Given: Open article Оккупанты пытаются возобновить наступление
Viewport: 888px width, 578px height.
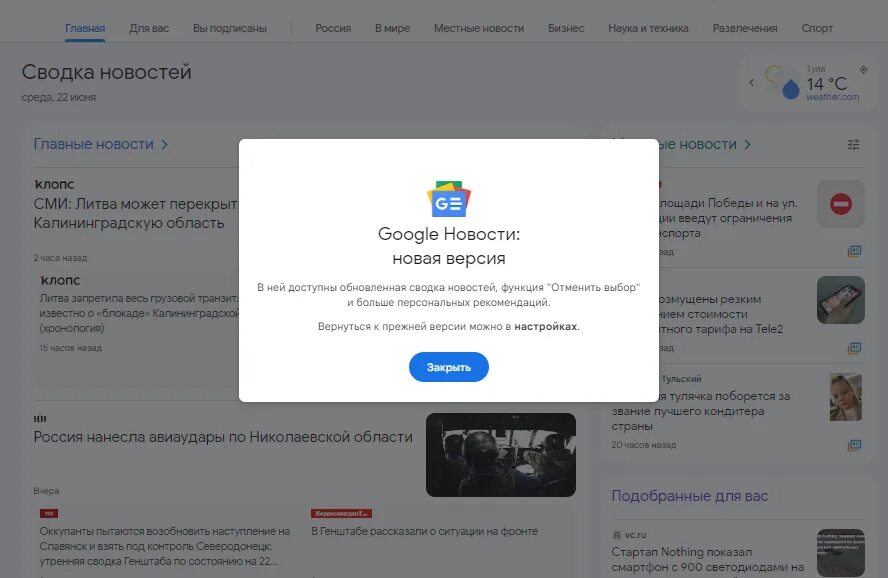Looking at the screenshot, I should click(165, 546).
